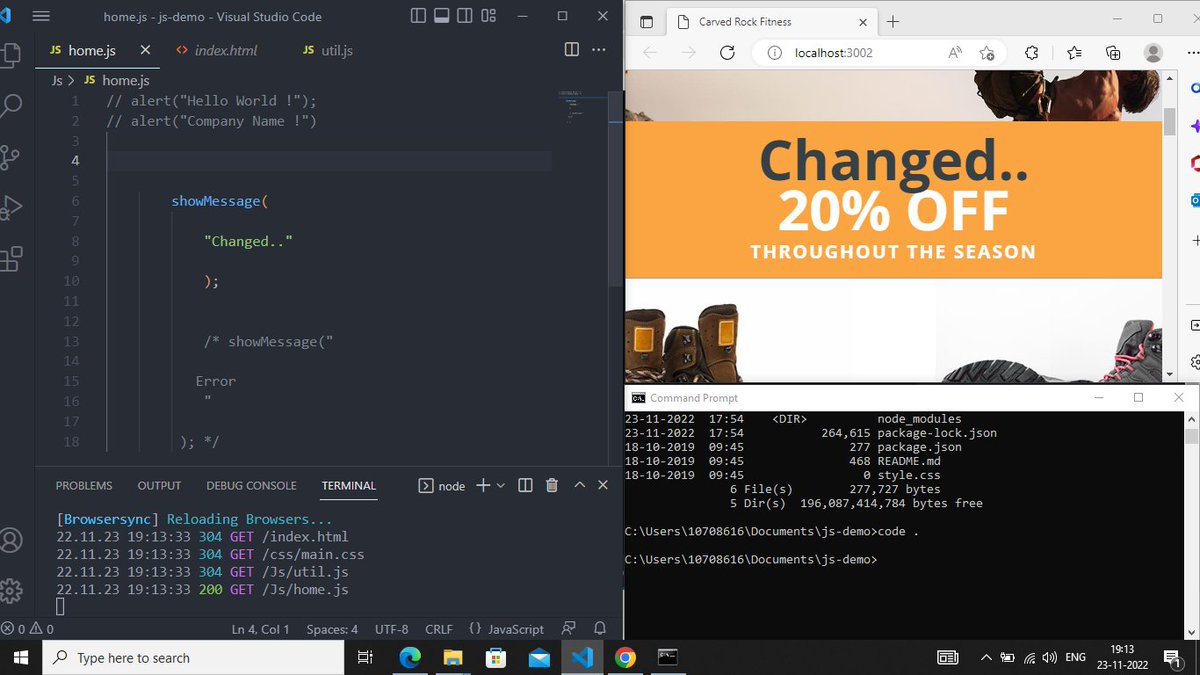Toggle secondary side bar layout icon

(464, 16)
